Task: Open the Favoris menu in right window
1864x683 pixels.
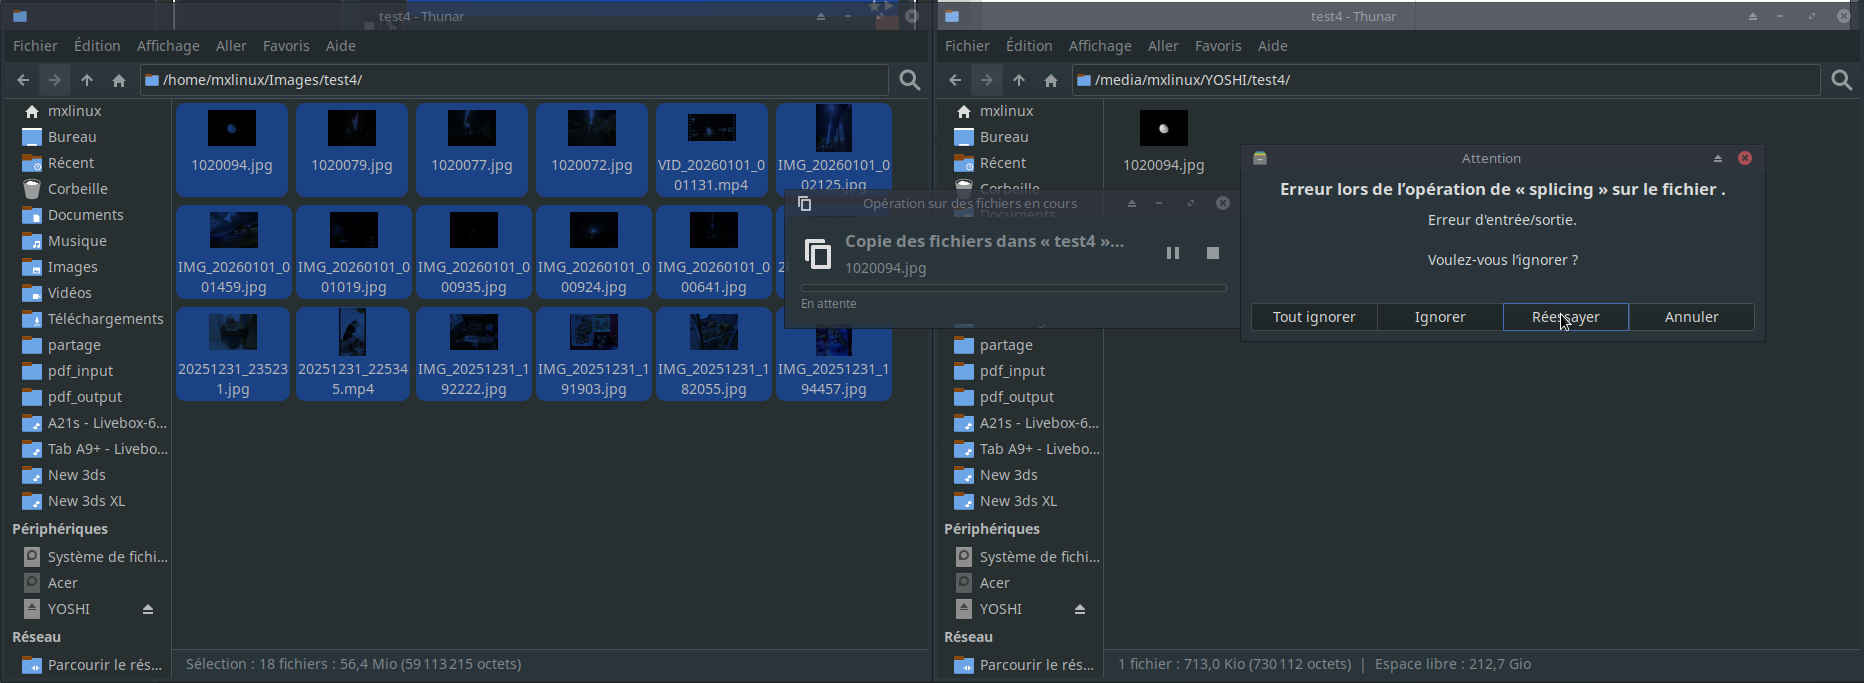Action: (1217, 46)
